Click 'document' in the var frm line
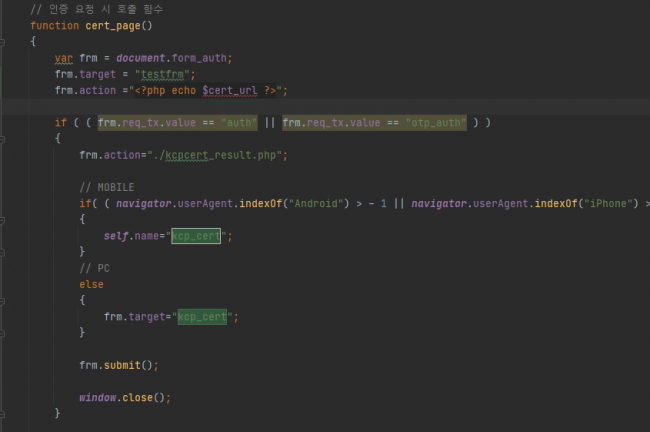The height and width of the screenshot is (432, 650). [140, 58]
